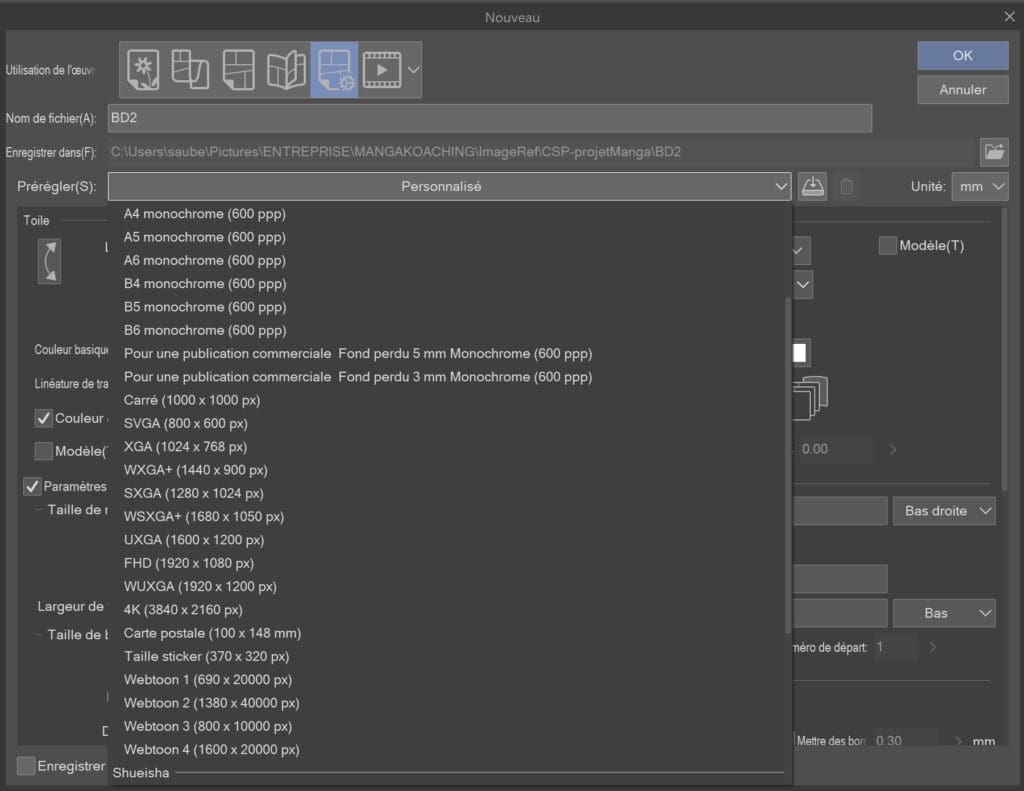Toggle the Couleur checkbox
The image size is (1024, 791).
[43, 418]
